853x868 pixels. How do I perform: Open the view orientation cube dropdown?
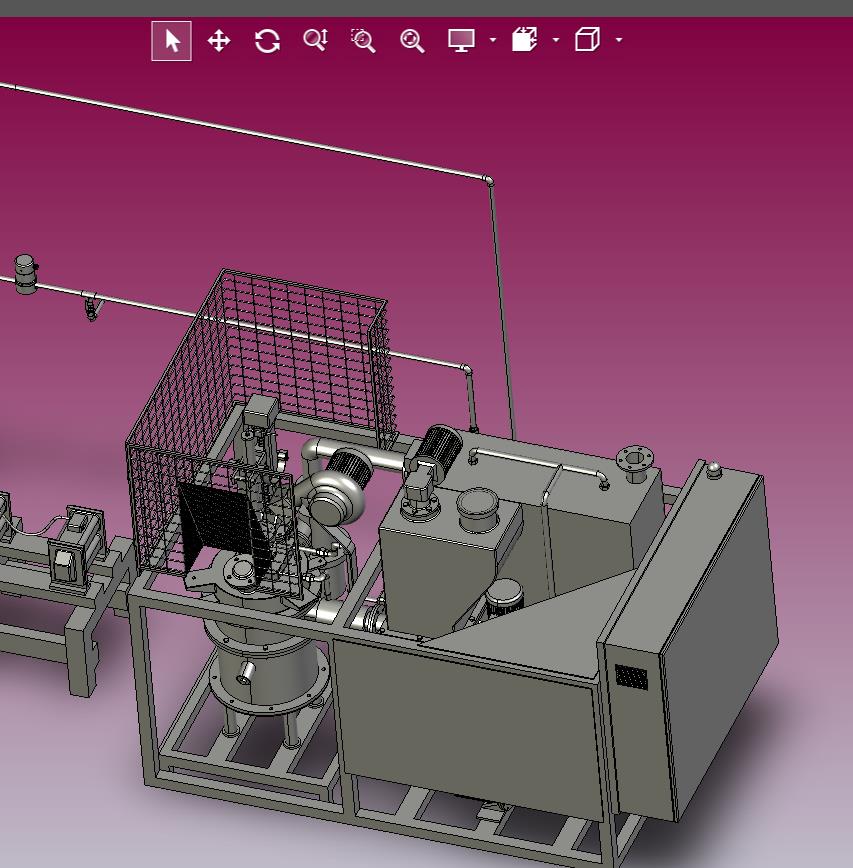(619, 40)
